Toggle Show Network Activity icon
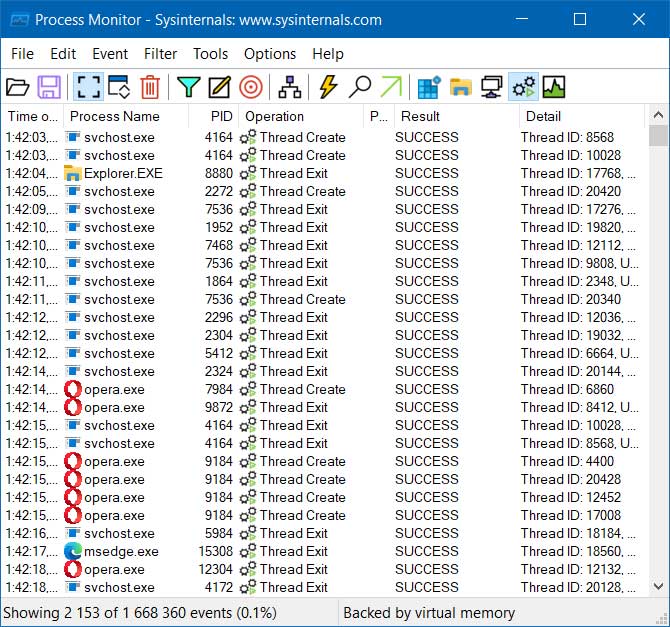Screen dimensions: 670x627 pyautogui.click(x=491, y=87)
